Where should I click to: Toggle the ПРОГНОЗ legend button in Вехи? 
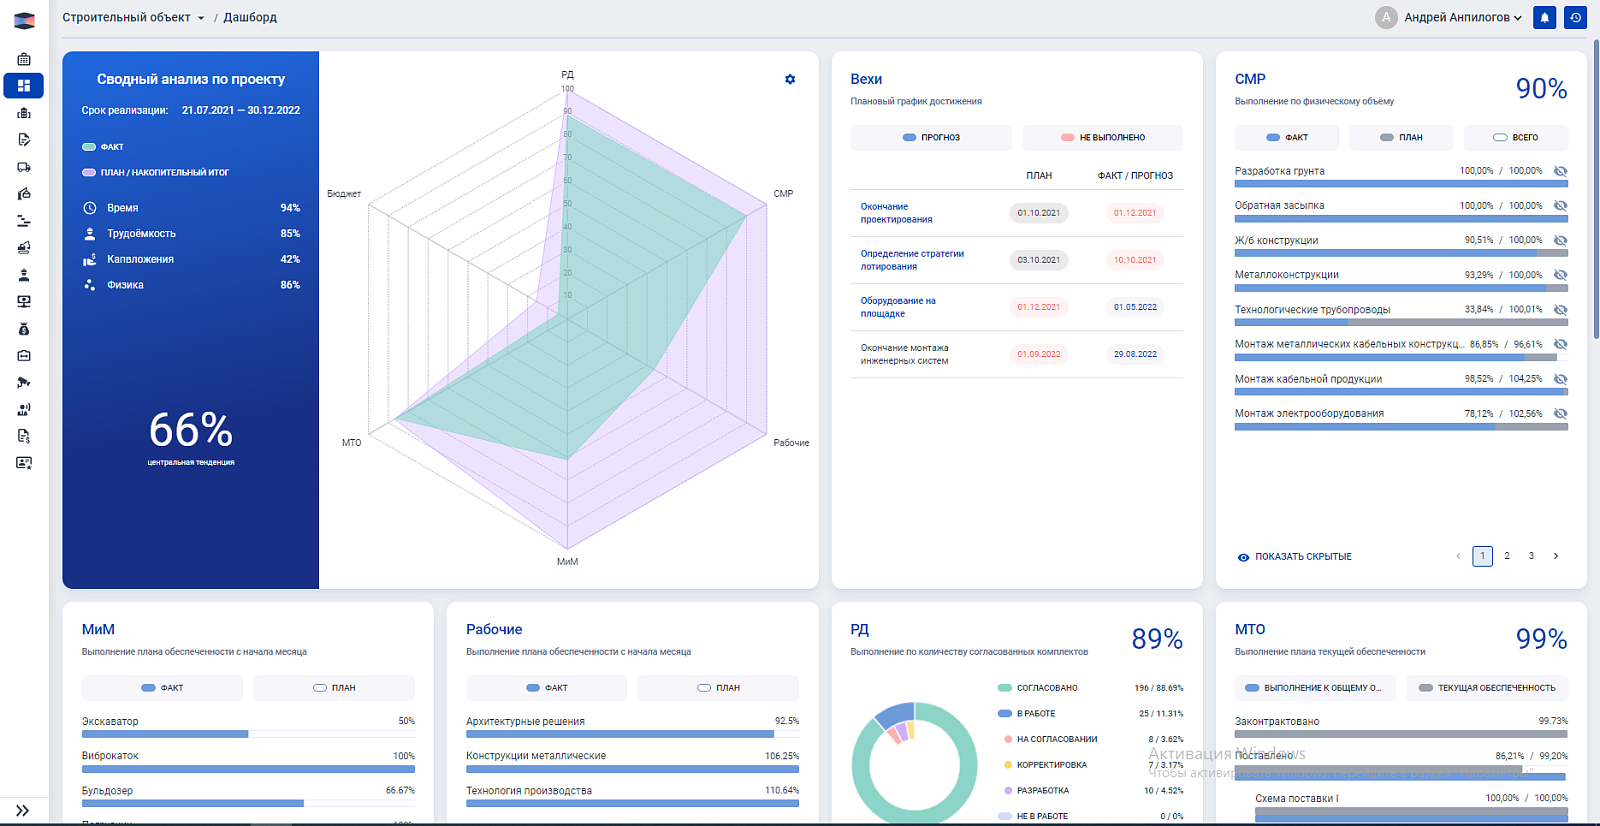click(931, 137)
